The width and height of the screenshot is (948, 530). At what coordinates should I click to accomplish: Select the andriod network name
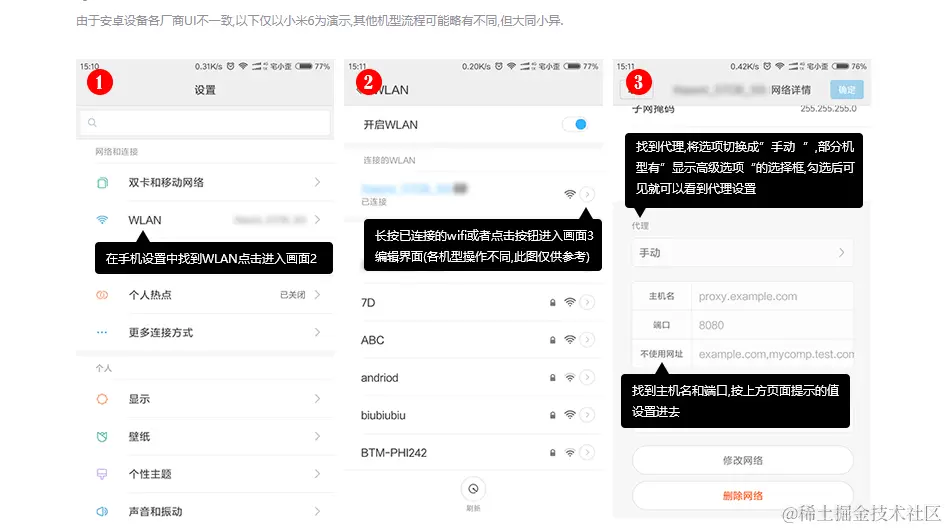[x=380, y=378]
